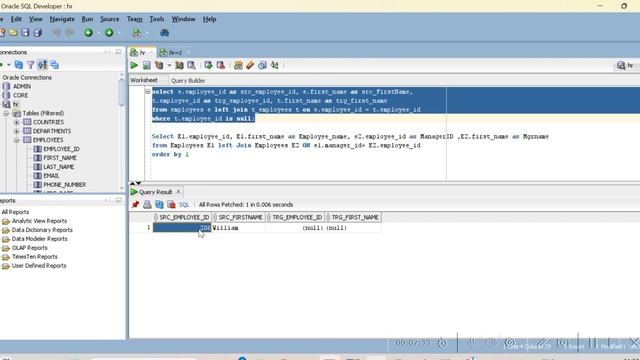Click the Apply Filter funnel icon

tap(31, 65)
